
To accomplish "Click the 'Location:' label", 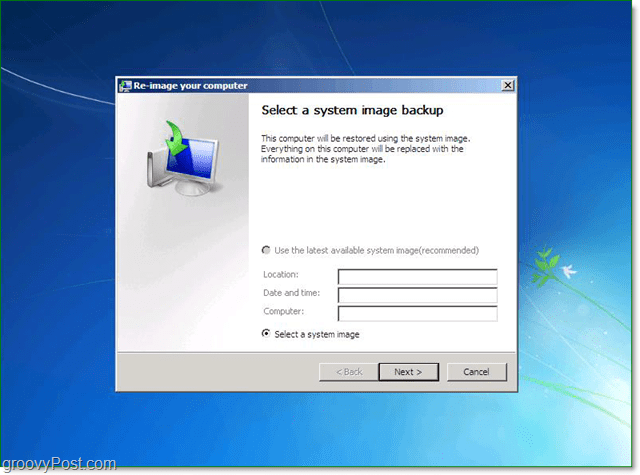I will tap(281, 275).
